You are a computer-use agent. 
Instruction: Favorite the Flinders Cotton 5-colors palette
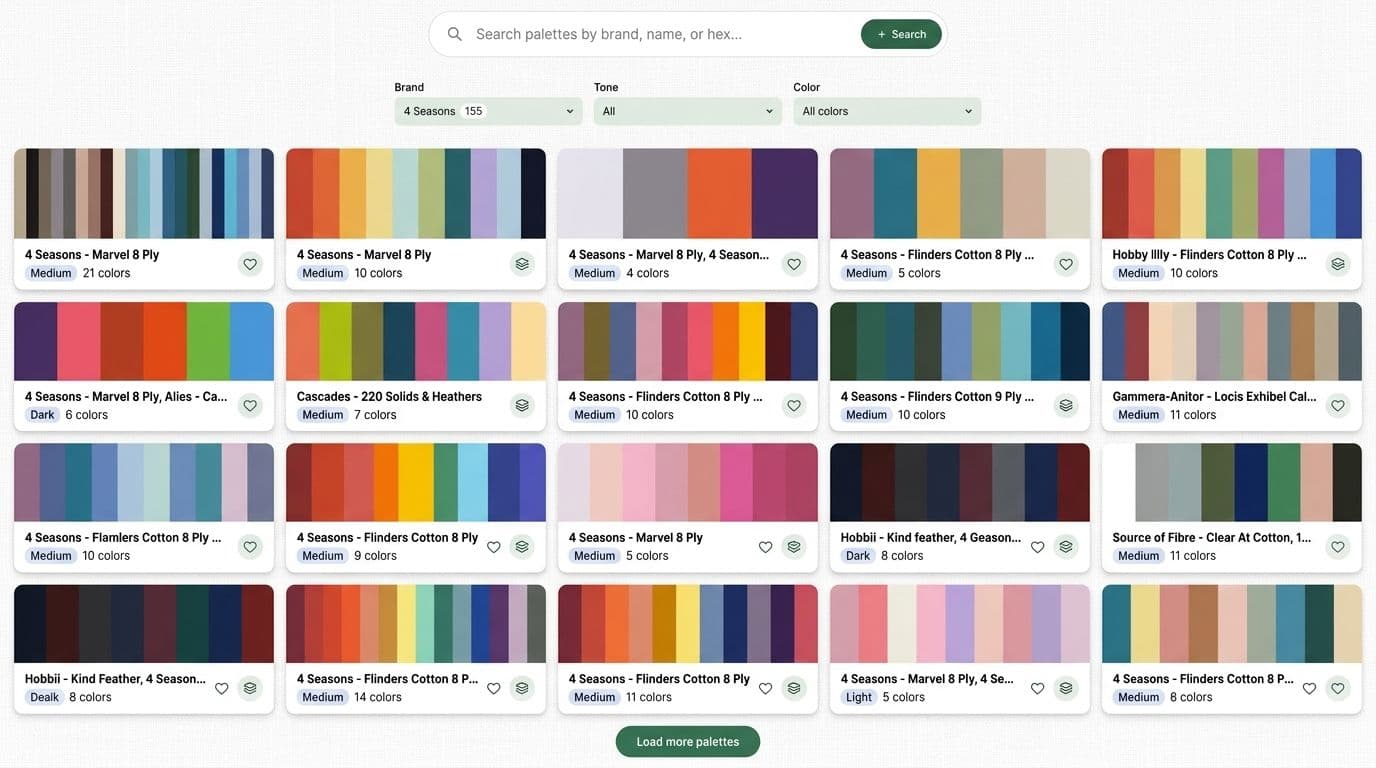click(x=1066, y=264)
